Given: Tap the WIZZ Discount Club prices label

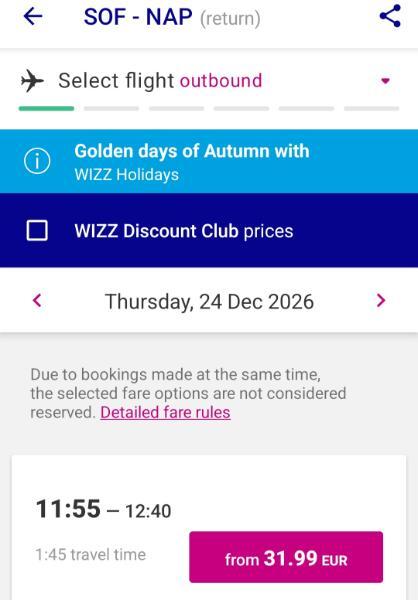Looking at the screenshot, I should pyautogui.click(x=184, y=231).
